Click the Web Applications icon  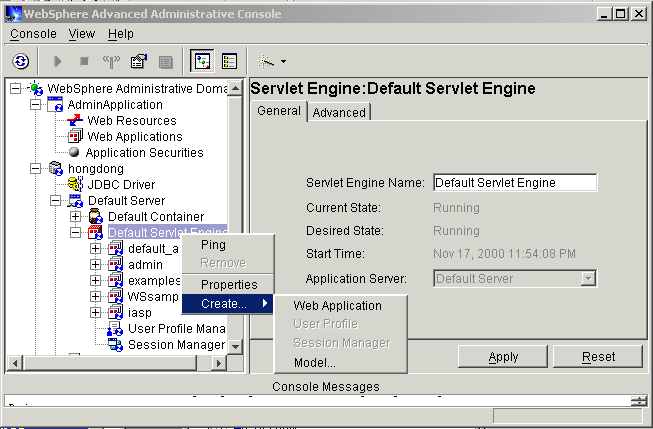pyautogui.click(x=75, y=136)
